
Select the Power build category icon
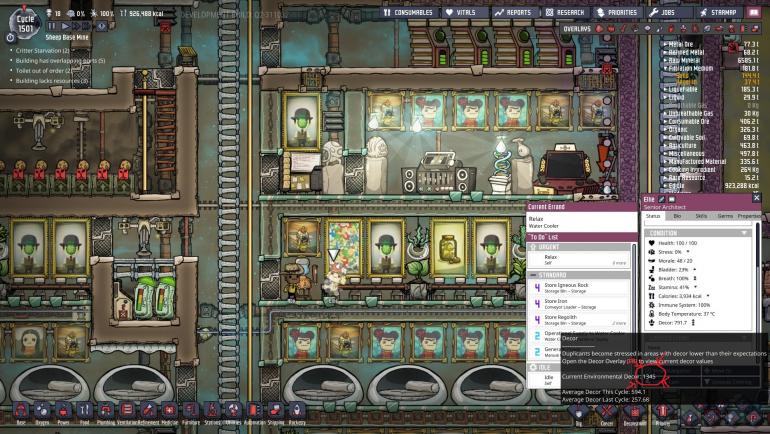64,410
